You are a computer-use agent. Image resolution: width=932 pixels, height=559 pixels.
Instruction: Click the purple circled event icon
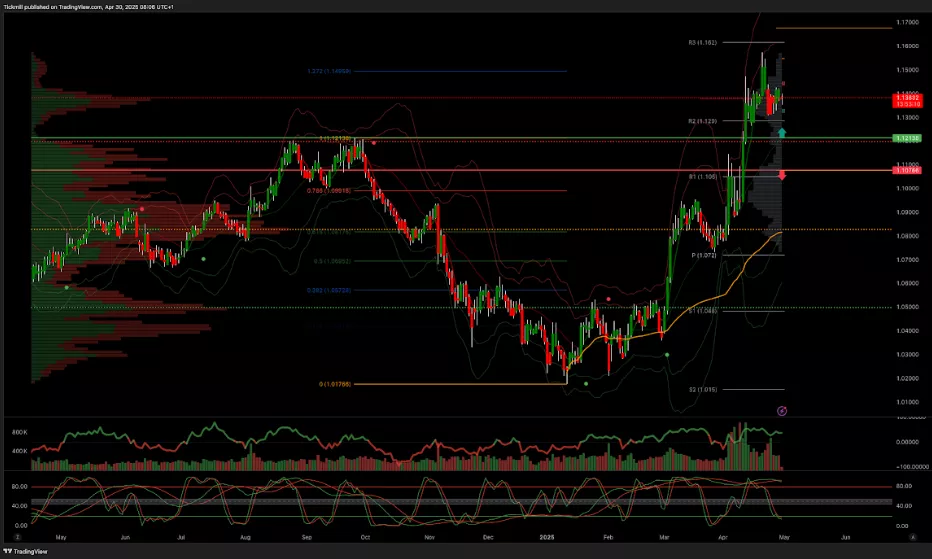tap(782, 410)
